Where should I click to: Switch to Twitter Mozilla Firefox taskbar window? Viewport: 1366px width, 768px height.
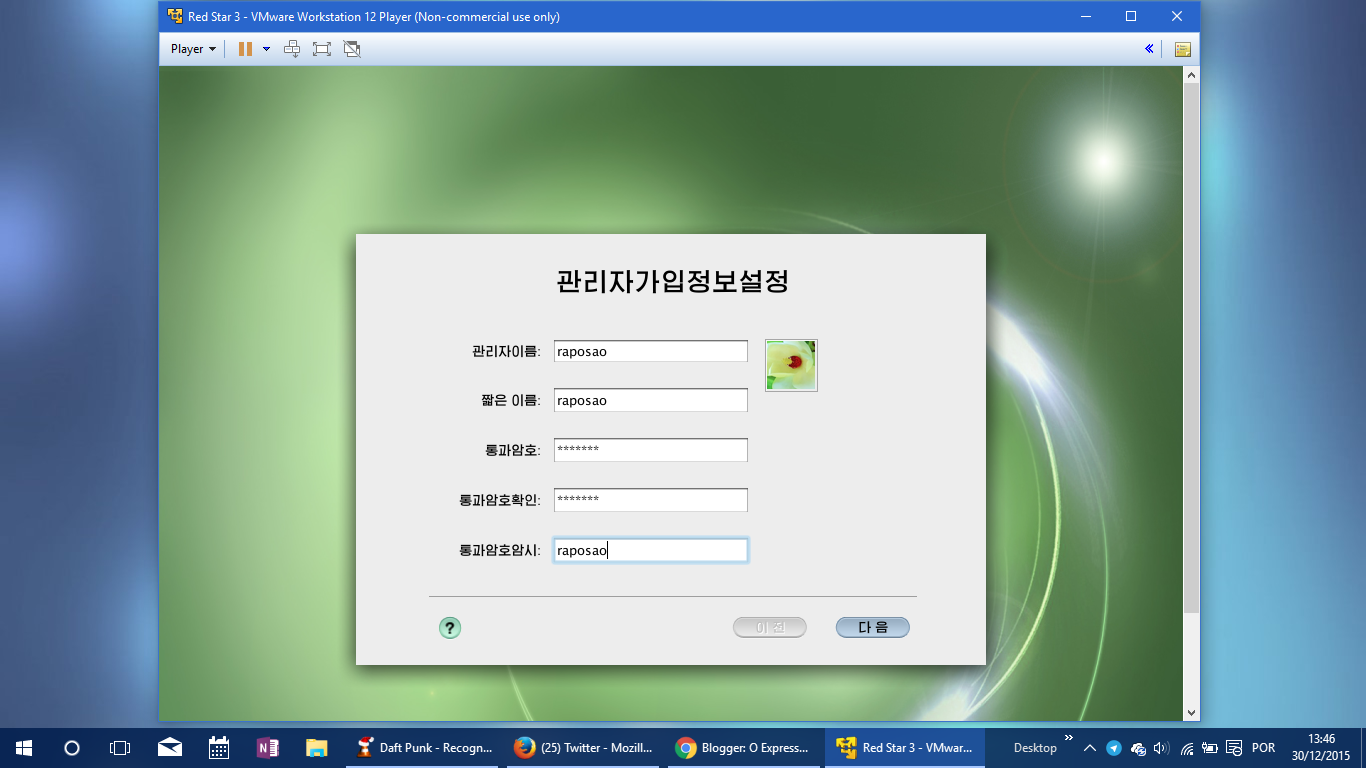coord(583,747)
